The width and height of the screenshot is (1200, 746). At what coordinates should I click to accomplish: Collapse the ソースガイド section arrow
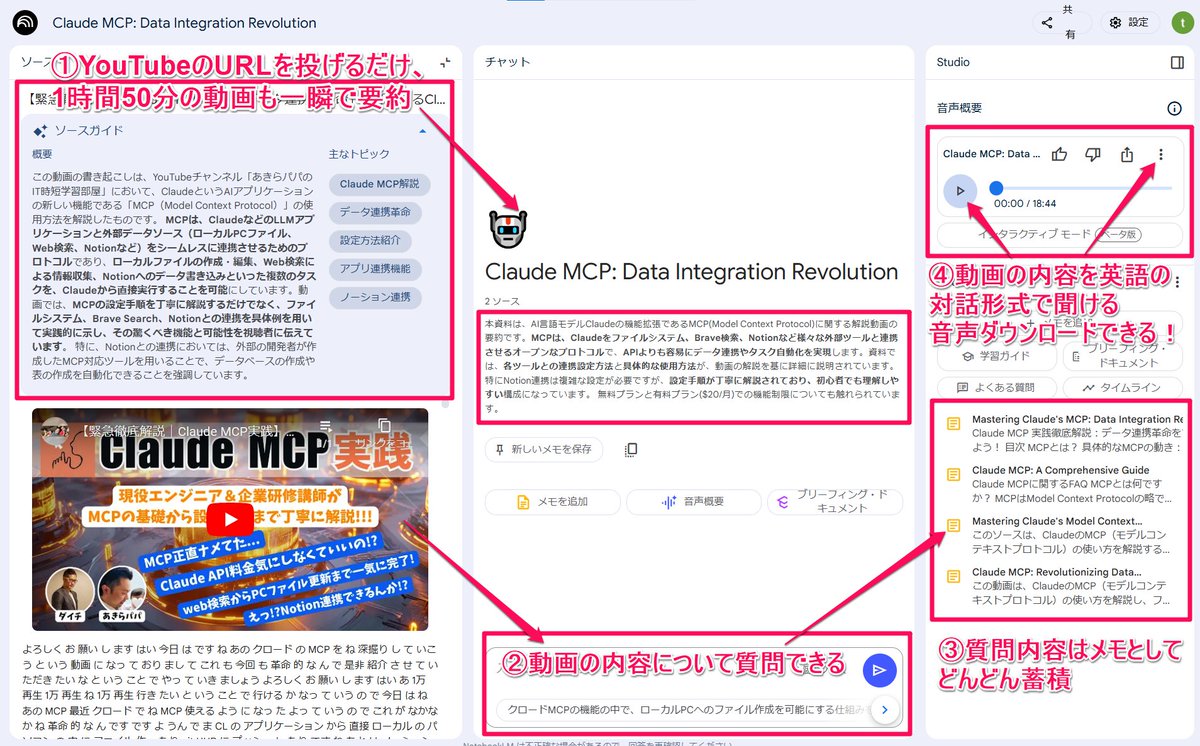pyautogui.click(x=422, y=130)
